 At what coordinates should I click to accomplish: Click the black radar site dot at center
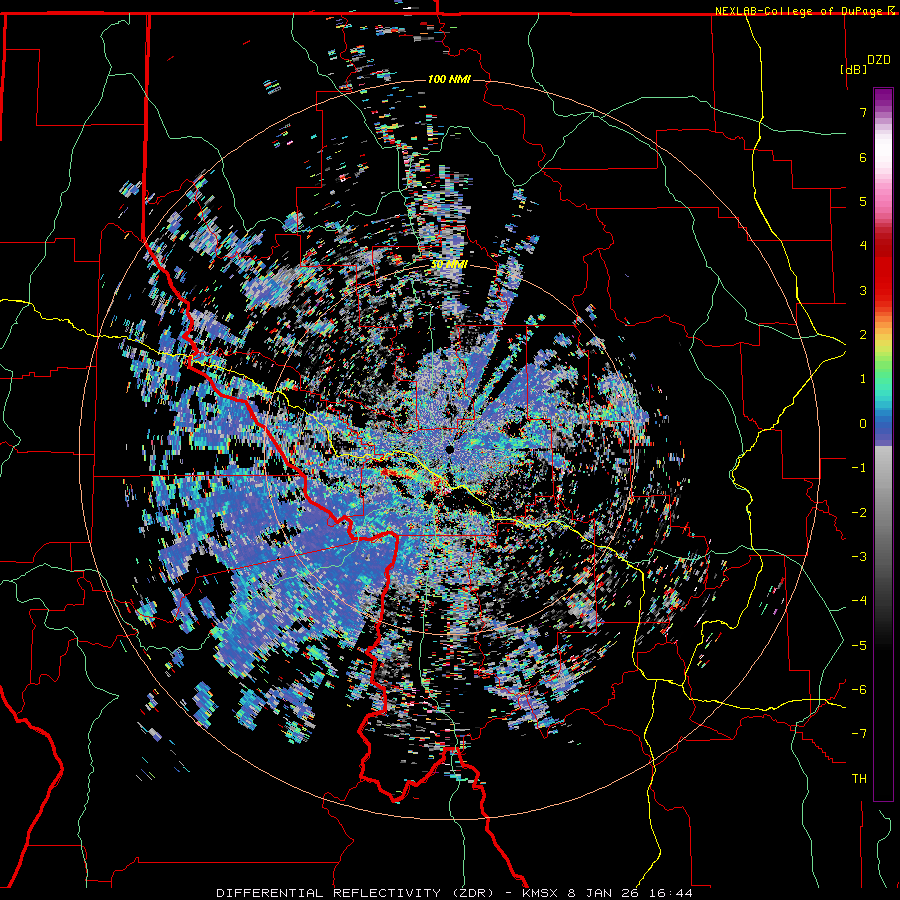pos(450,449)
